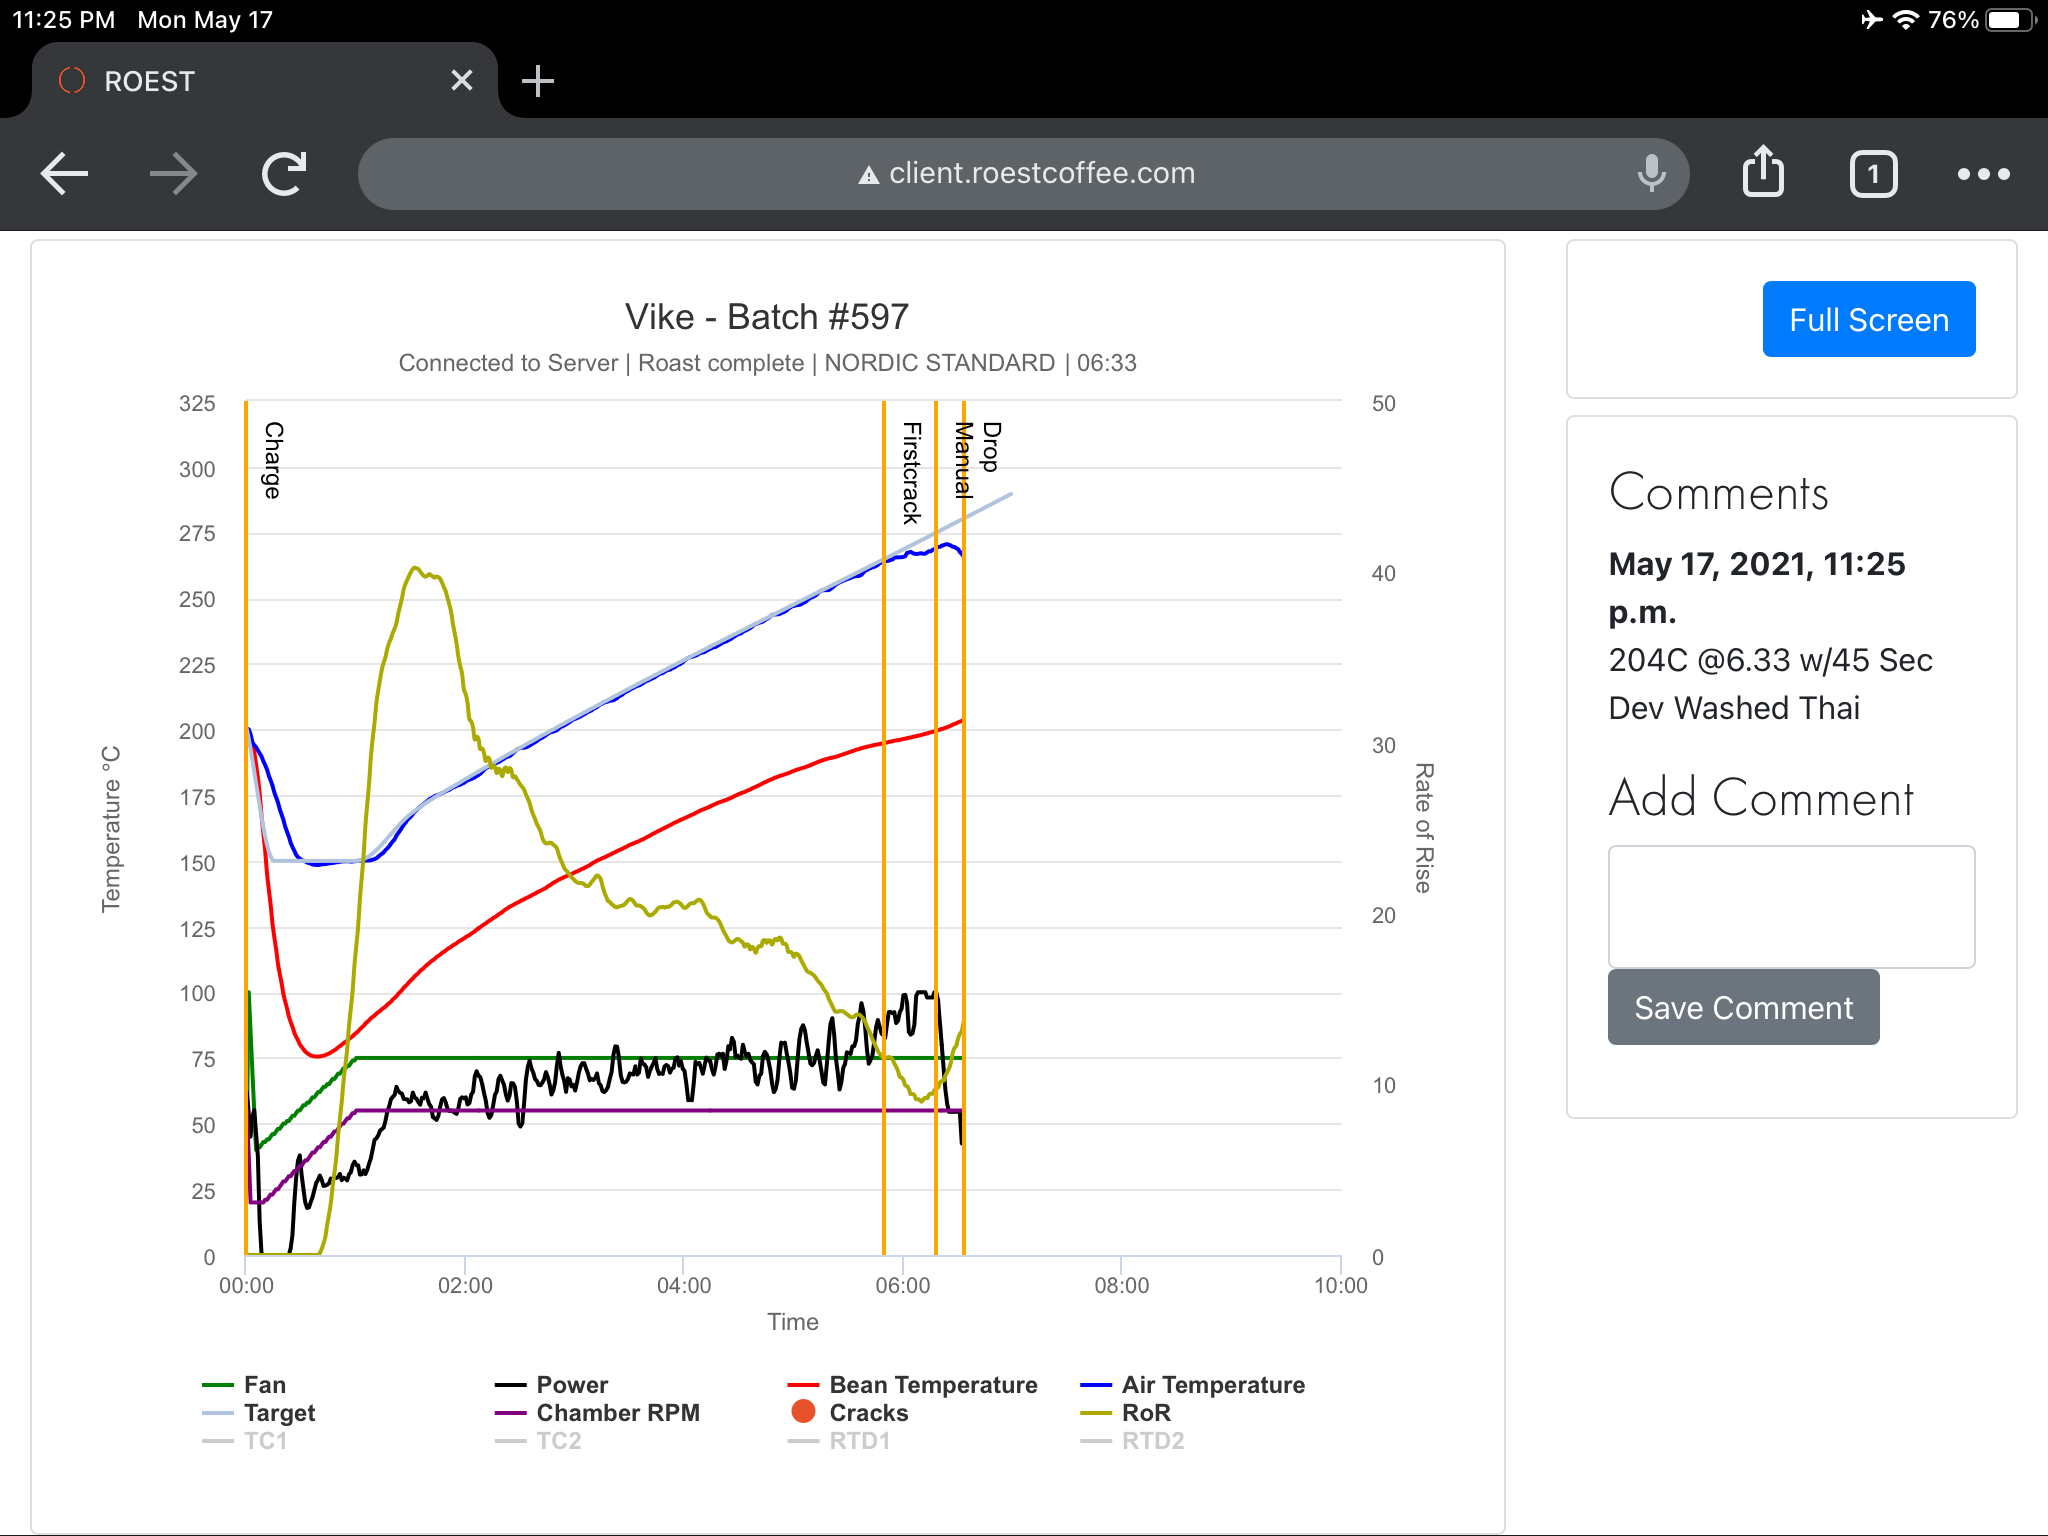Open the three-dot browser menu

1983,174
